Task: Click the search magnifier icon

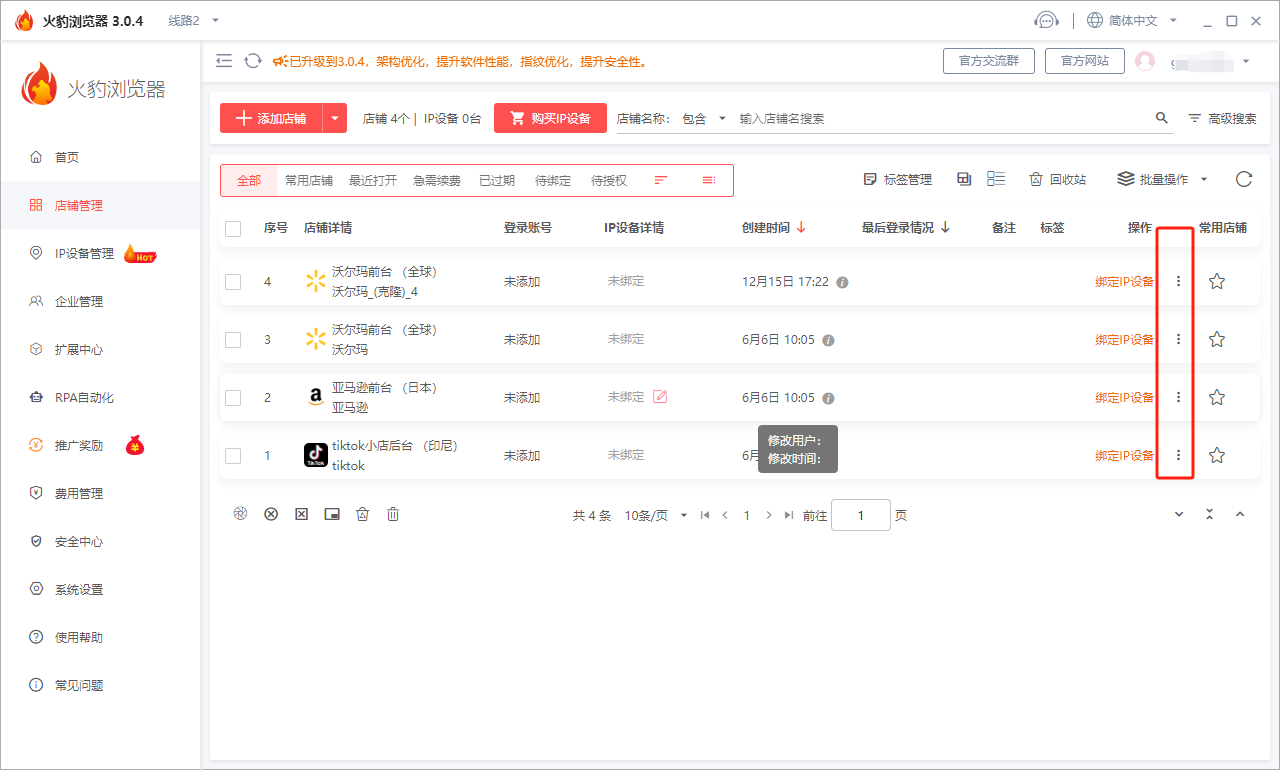Action: coord(1161,118)
